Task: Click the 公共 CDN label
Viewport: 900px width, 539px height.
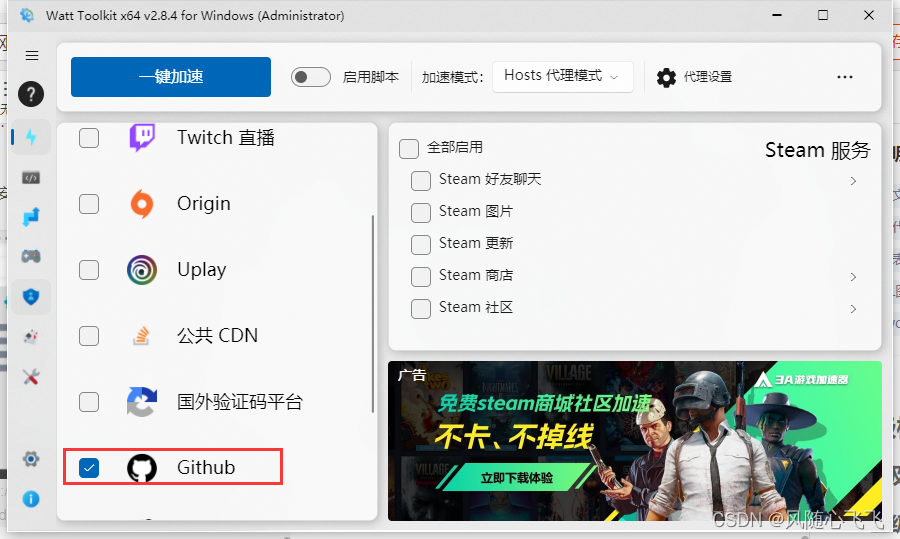Action: click(218, 336)
